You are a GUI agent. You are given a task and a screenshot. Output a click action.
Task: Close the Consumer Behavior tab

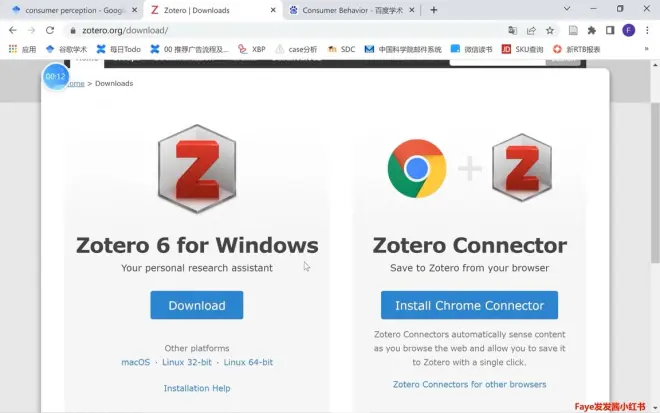coord(412,10)
